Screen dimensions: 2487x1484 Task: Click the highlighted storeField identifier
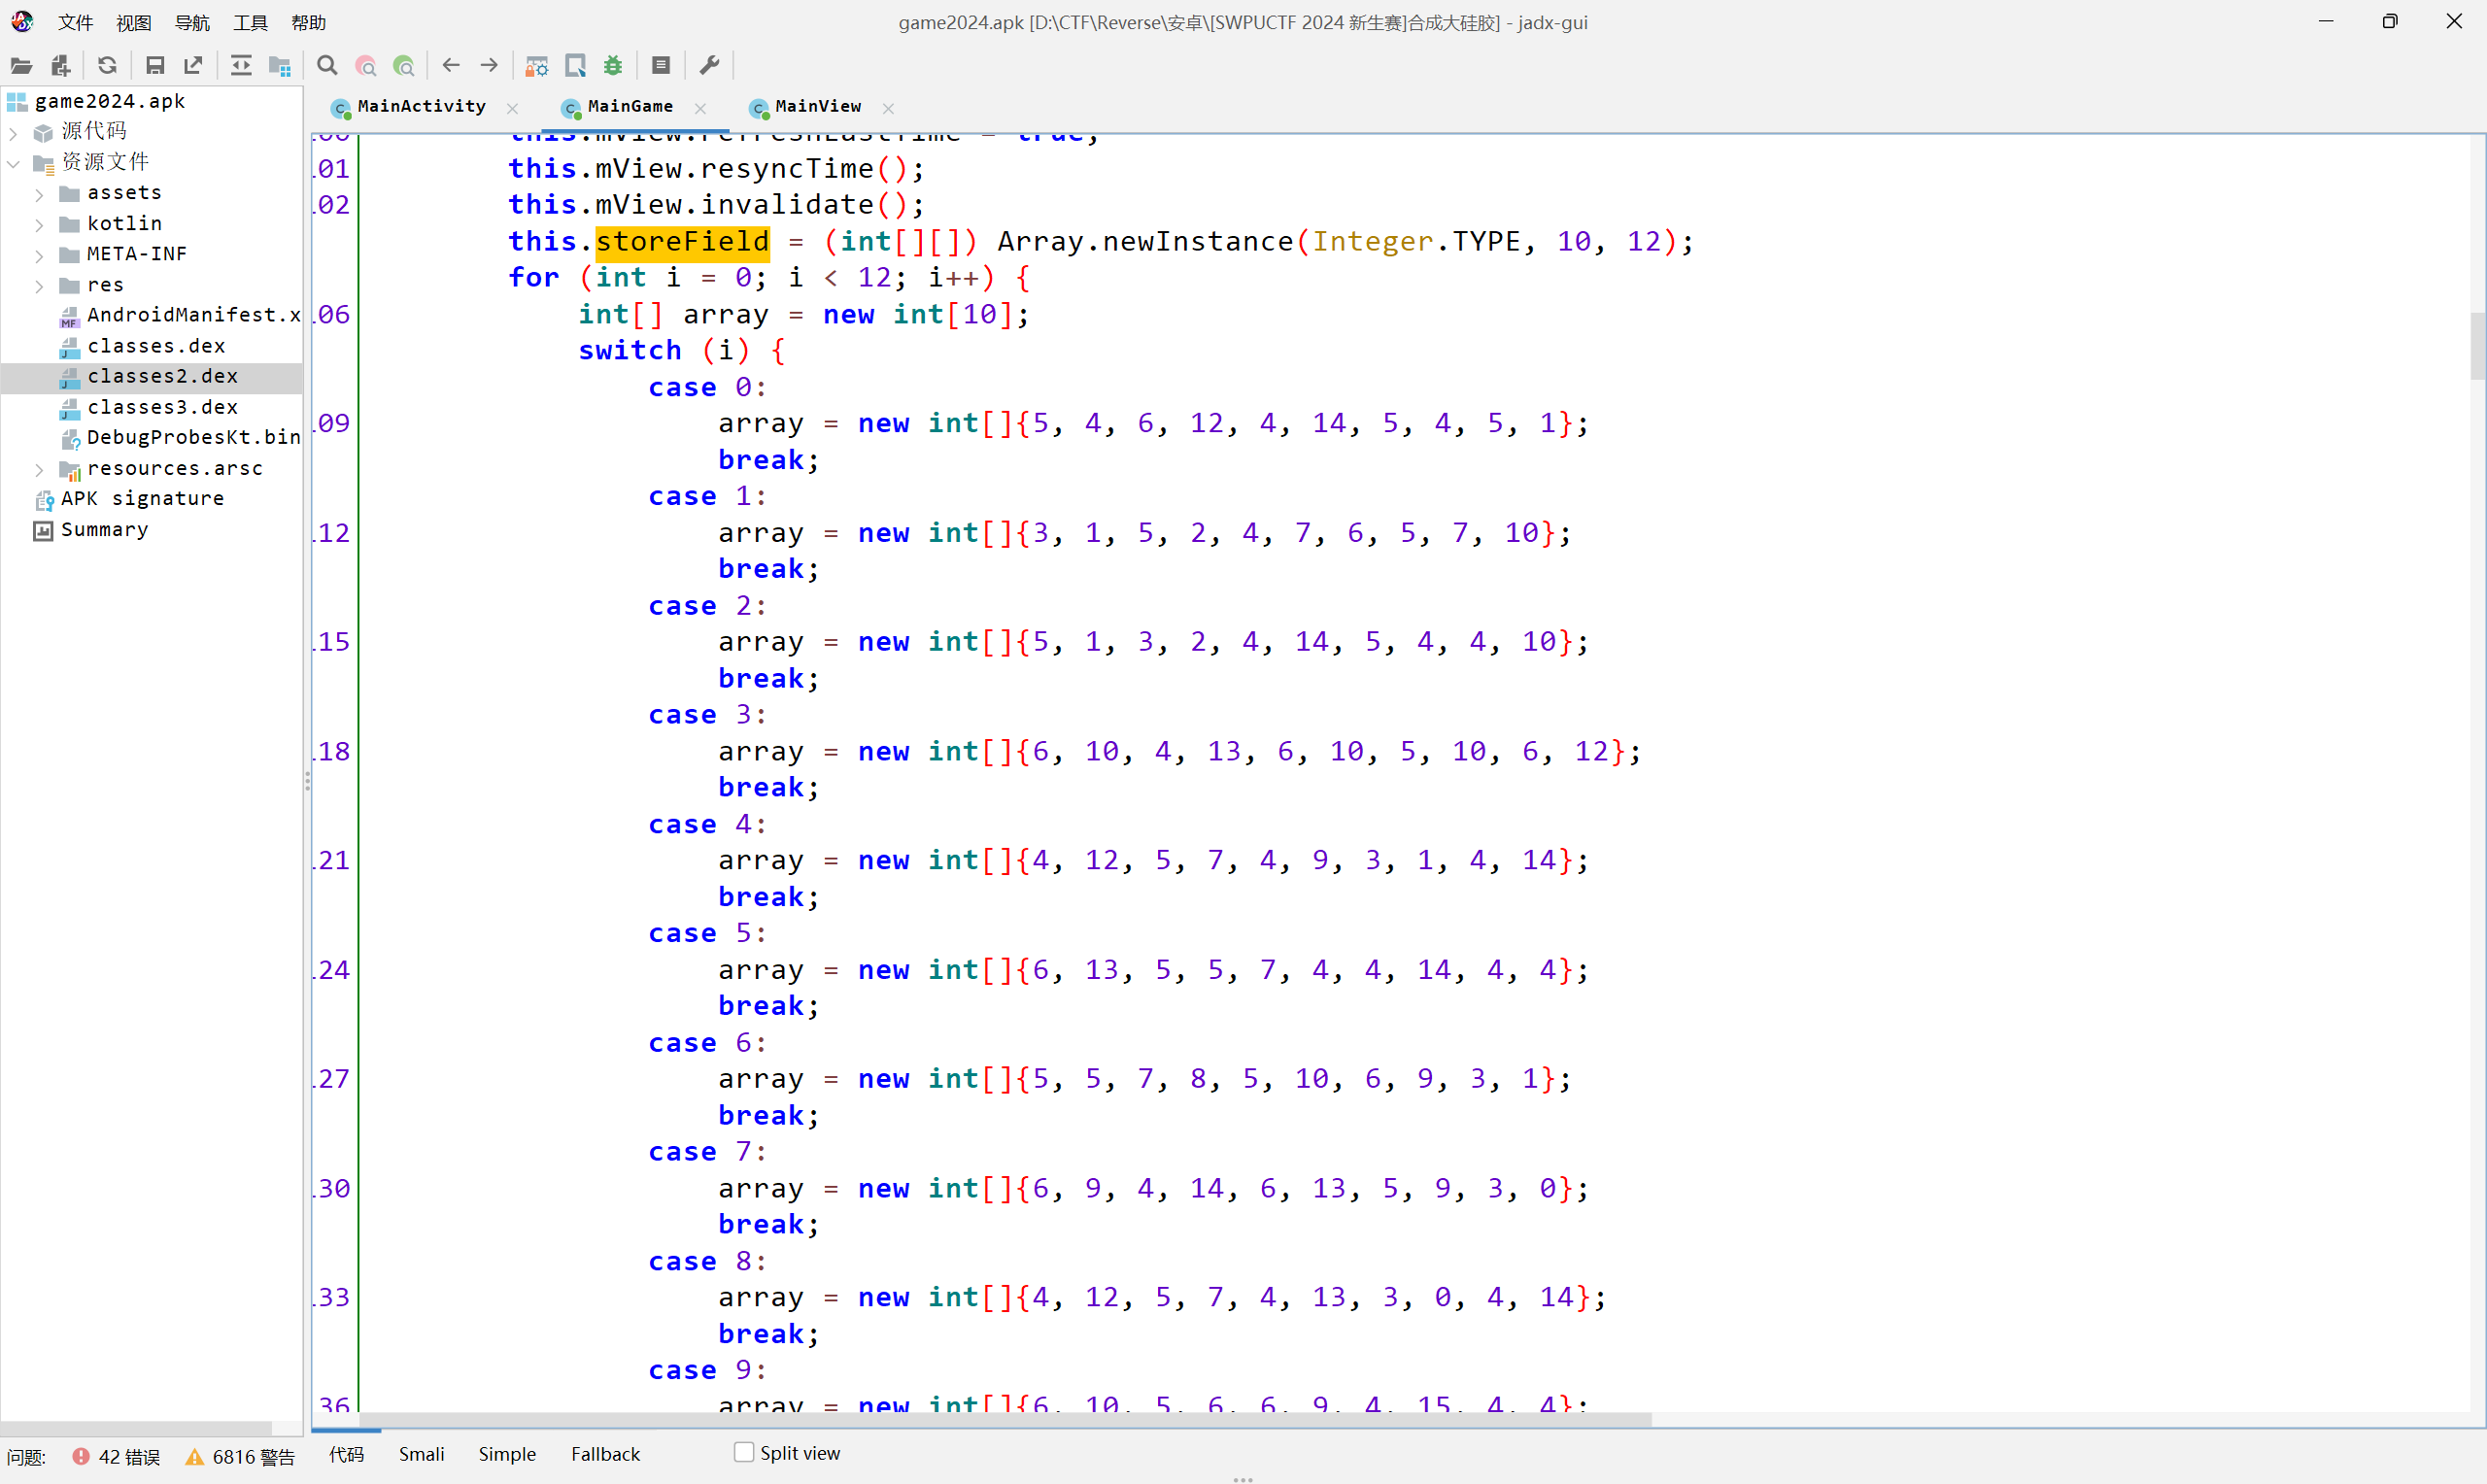point(682,241)
